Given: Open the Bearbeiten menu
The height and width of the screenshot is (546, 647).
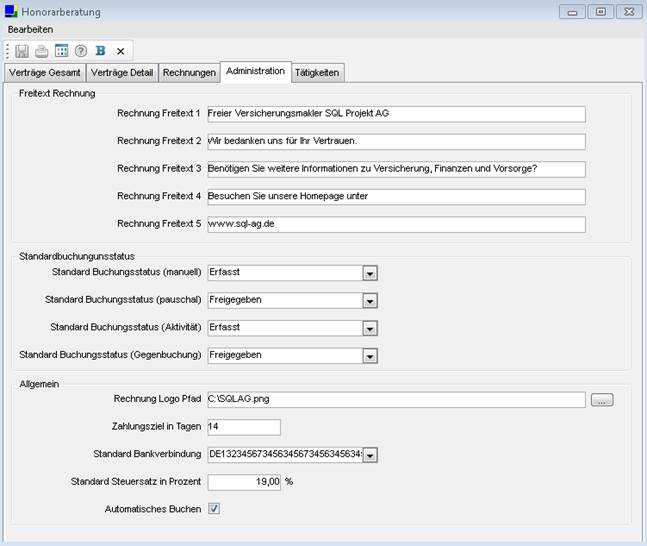Looking at the screenshot, I should pos(30,30).
